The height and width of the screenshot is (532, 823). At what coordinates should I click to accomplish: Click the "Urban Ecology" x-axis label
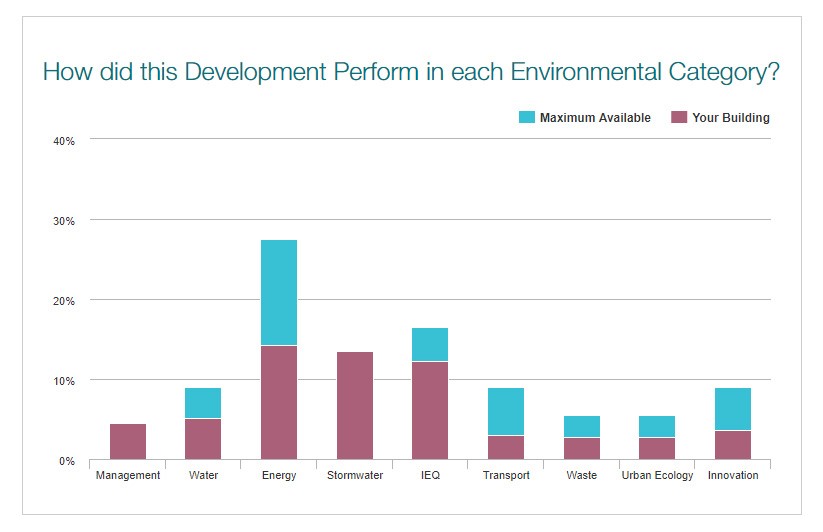657,475
